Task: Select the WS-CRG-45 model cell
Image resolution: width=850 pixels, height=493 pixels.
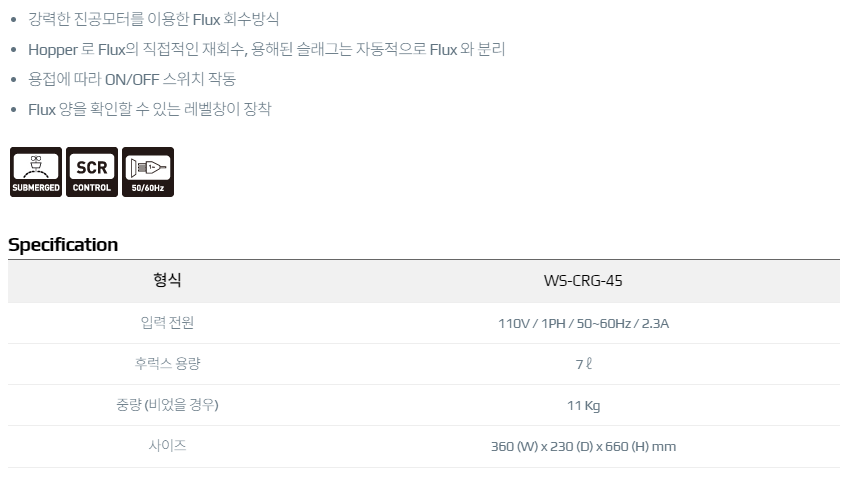Action: pos(583,281)
